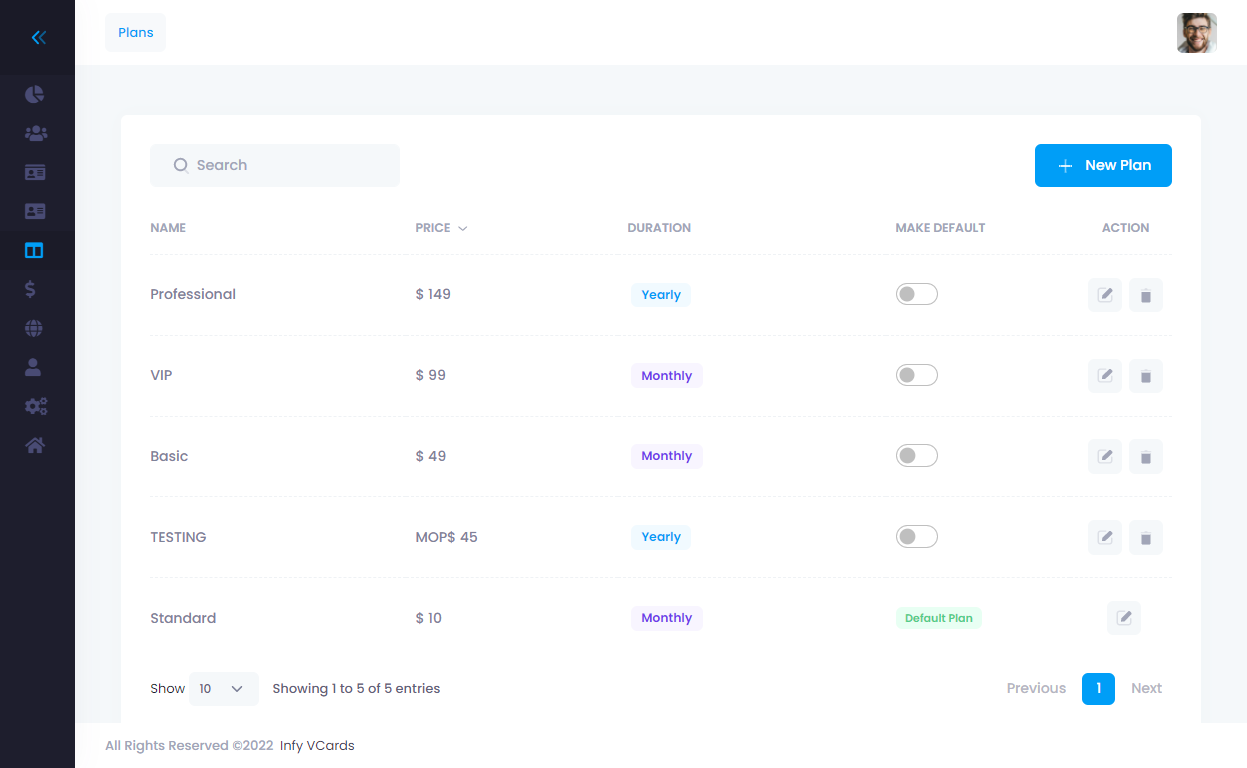
Task: Open the Show entries per page dropdown
Action: click(223, 689)
